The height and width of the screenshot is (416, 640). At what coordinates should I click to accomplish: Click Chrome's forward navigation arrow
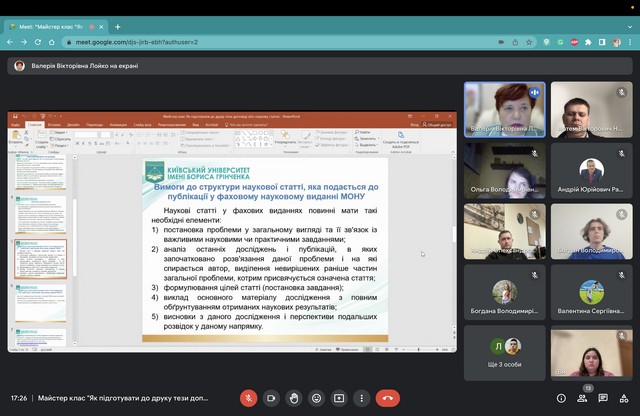[x=24, y=42]
